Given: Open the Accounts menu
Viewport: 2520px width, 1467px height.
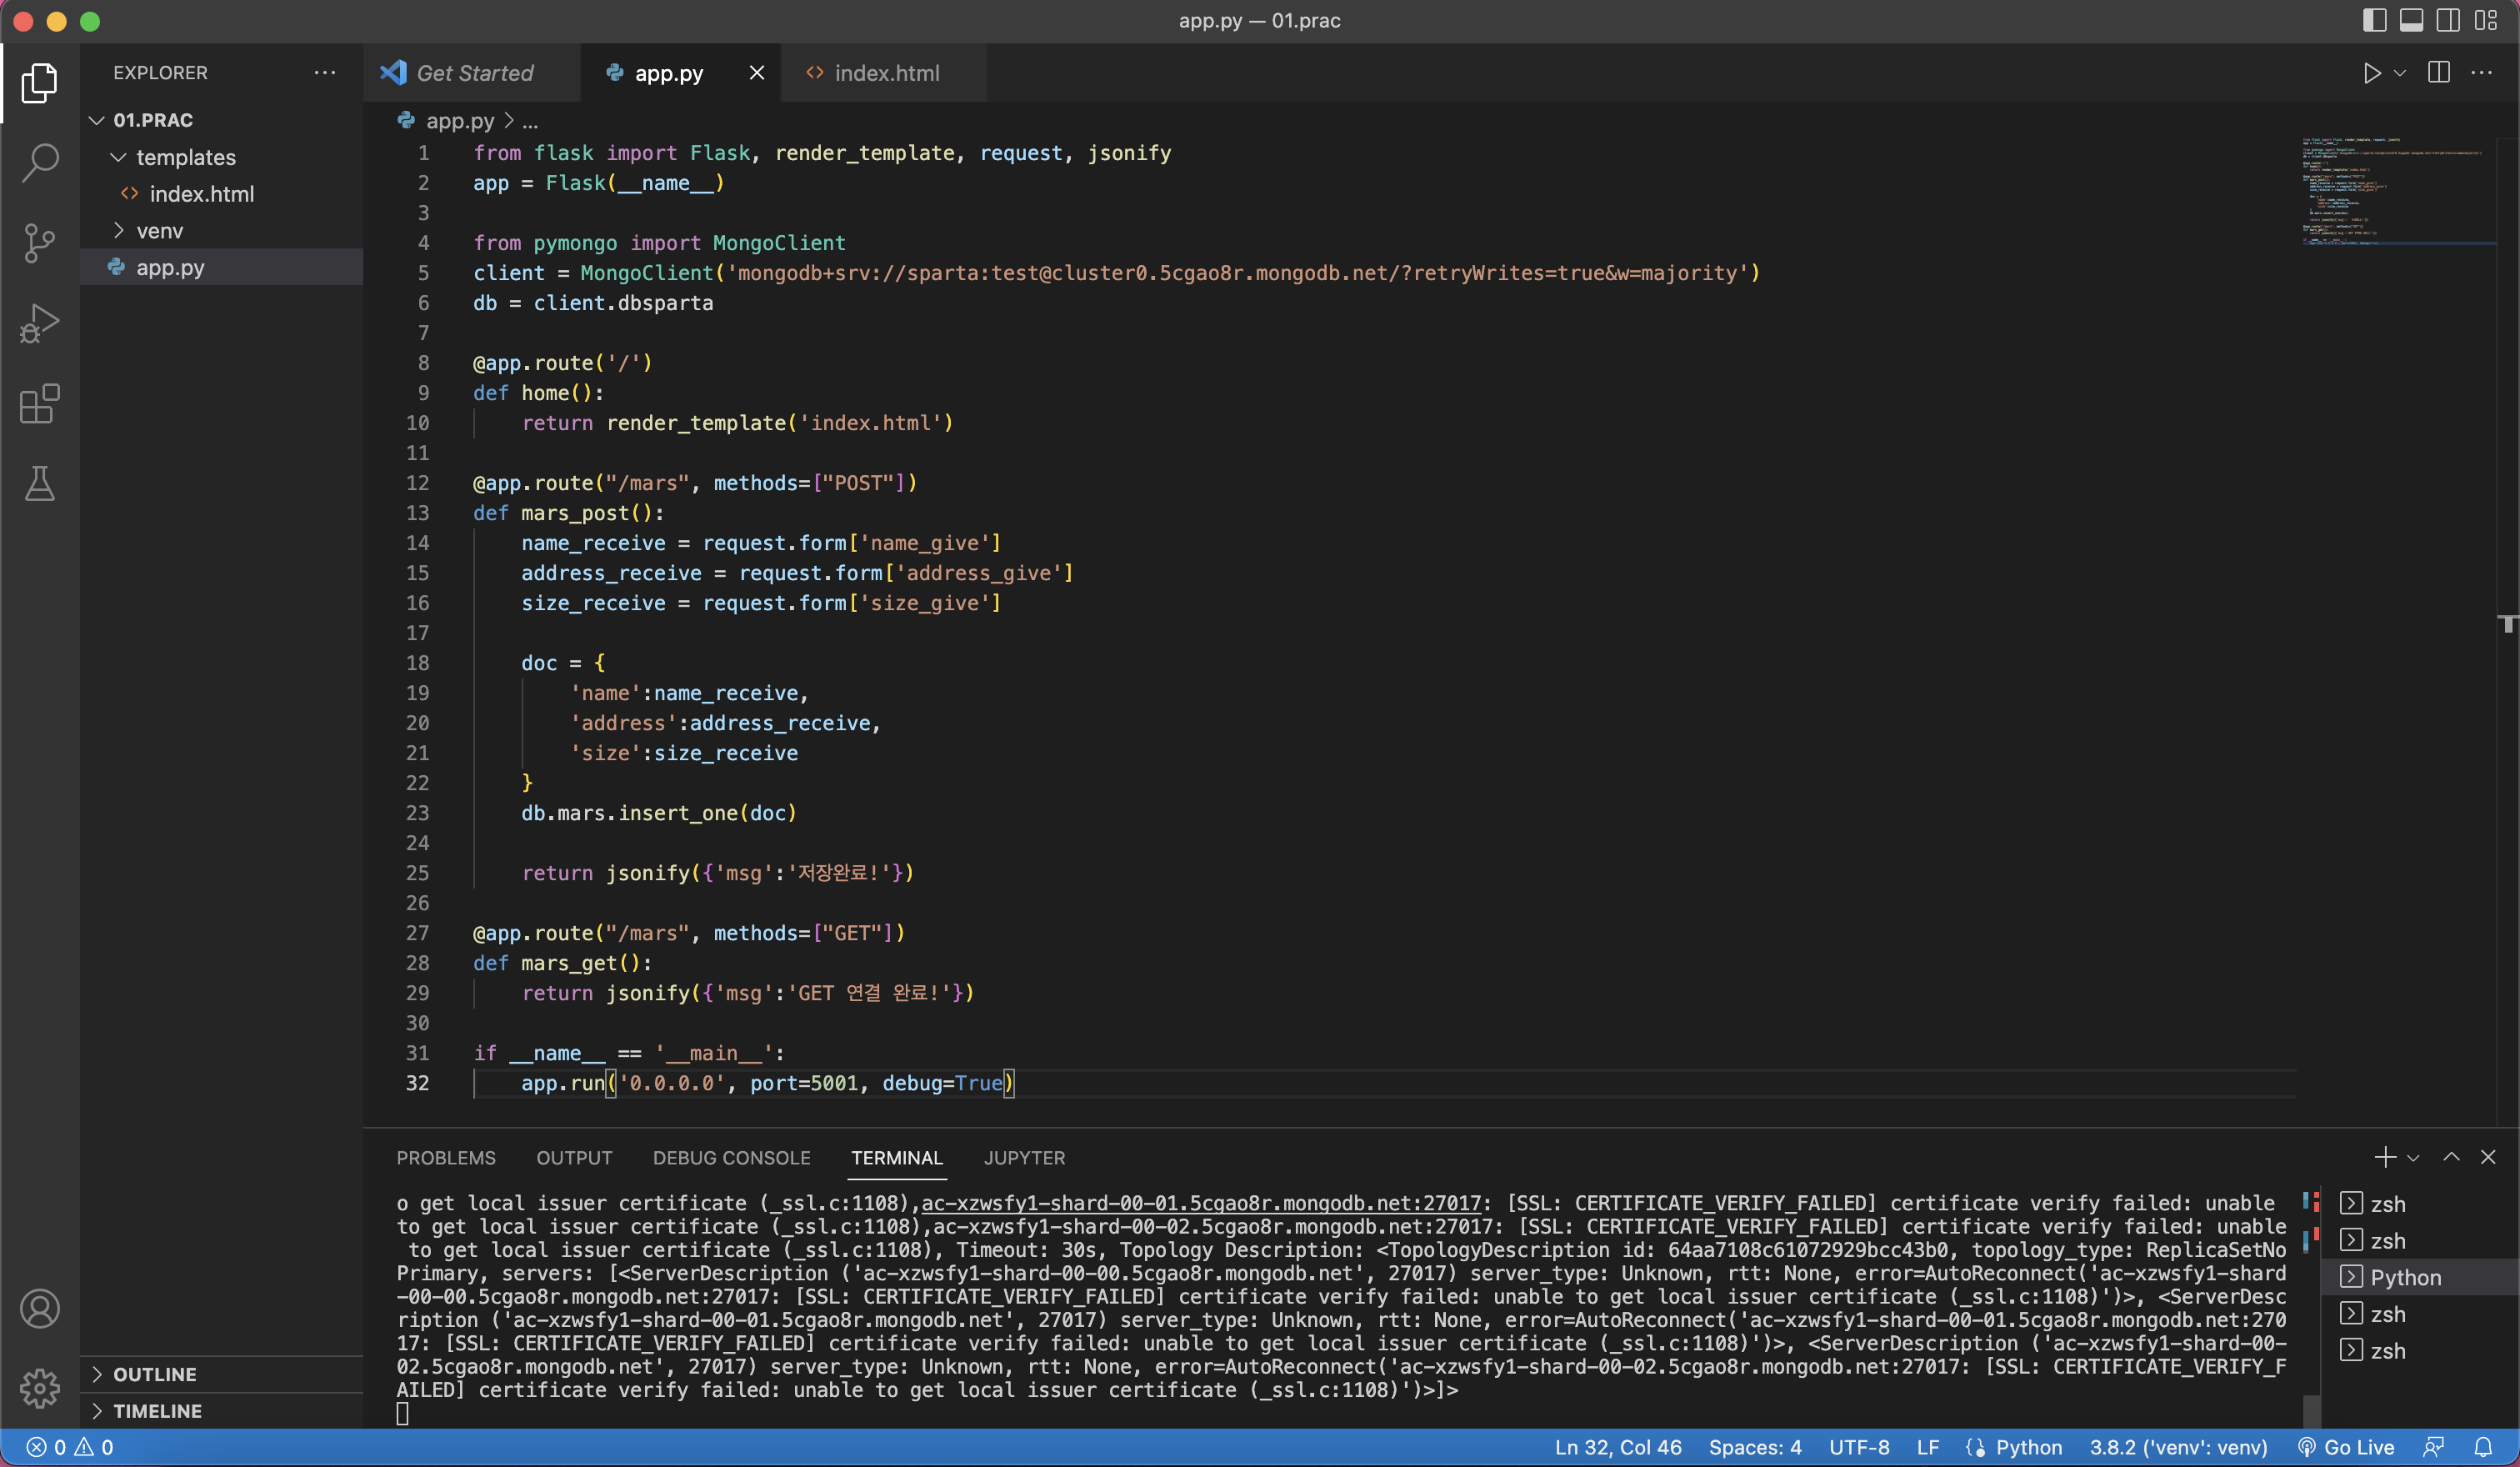Looking at the screenshot, I should [x=39, y=1309].
